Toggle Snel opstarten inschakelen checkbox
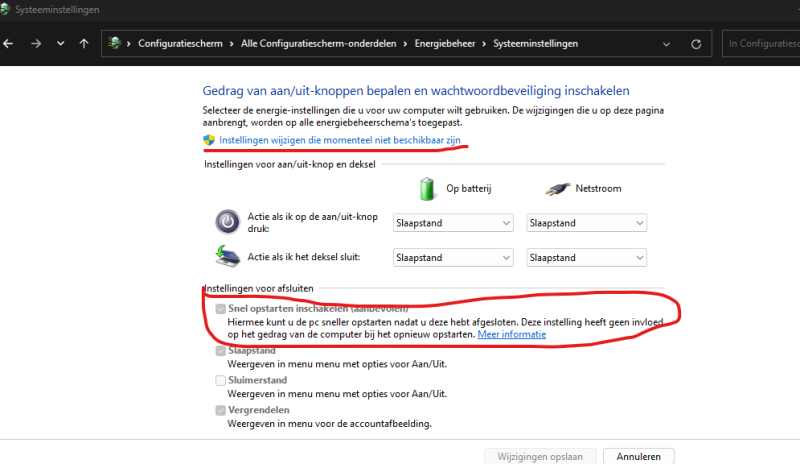Viewport: 800px width, 464px height. 220,308
